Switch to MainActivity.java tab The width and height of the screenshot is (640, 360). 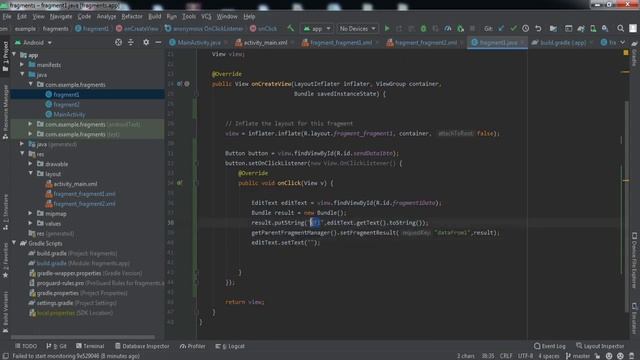point(198,42)
